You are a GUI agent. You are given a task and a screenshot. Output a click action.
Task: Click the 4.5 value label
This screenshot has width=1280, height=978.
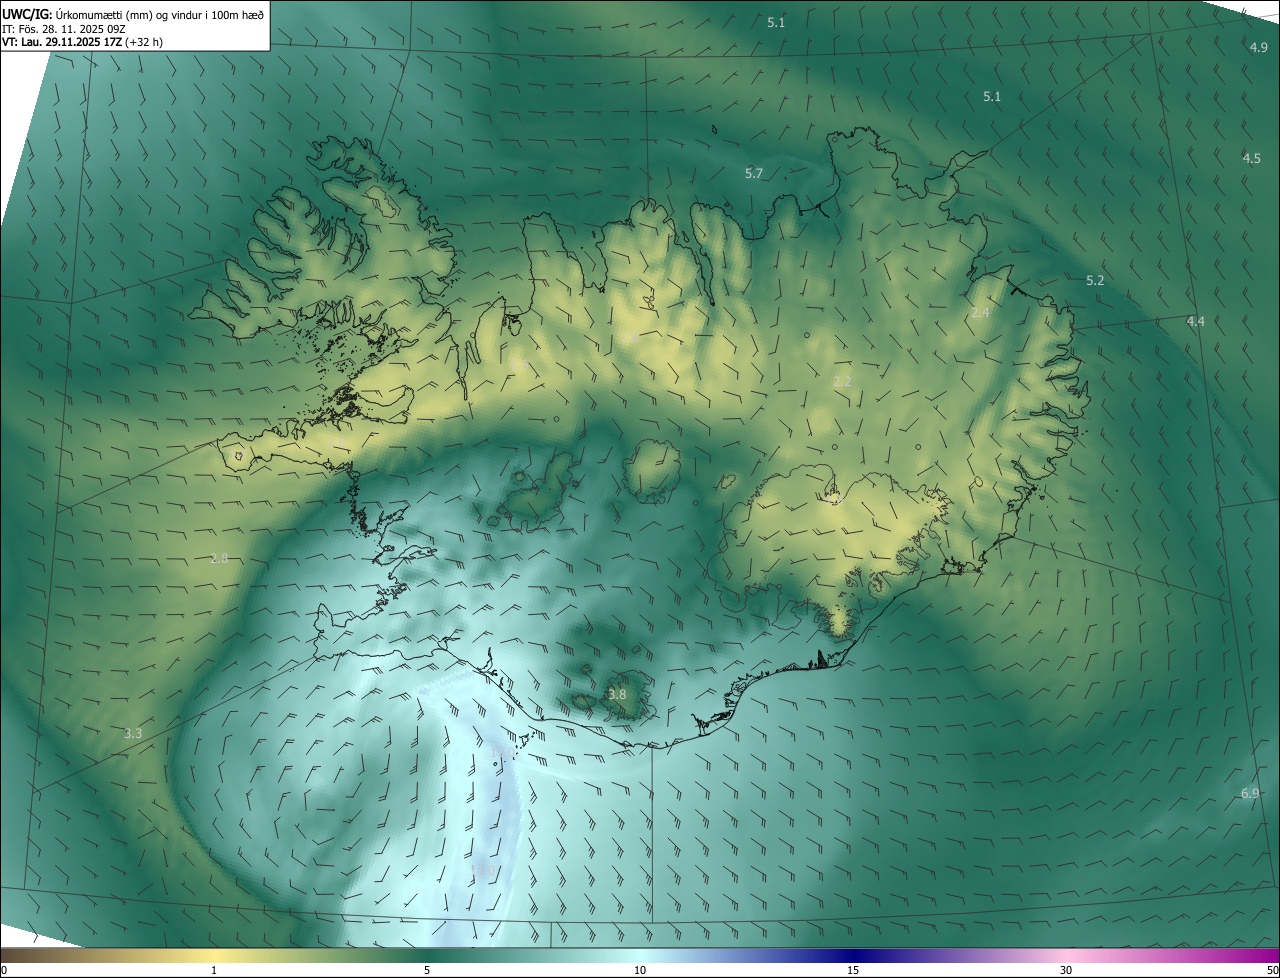[1252, 158]
